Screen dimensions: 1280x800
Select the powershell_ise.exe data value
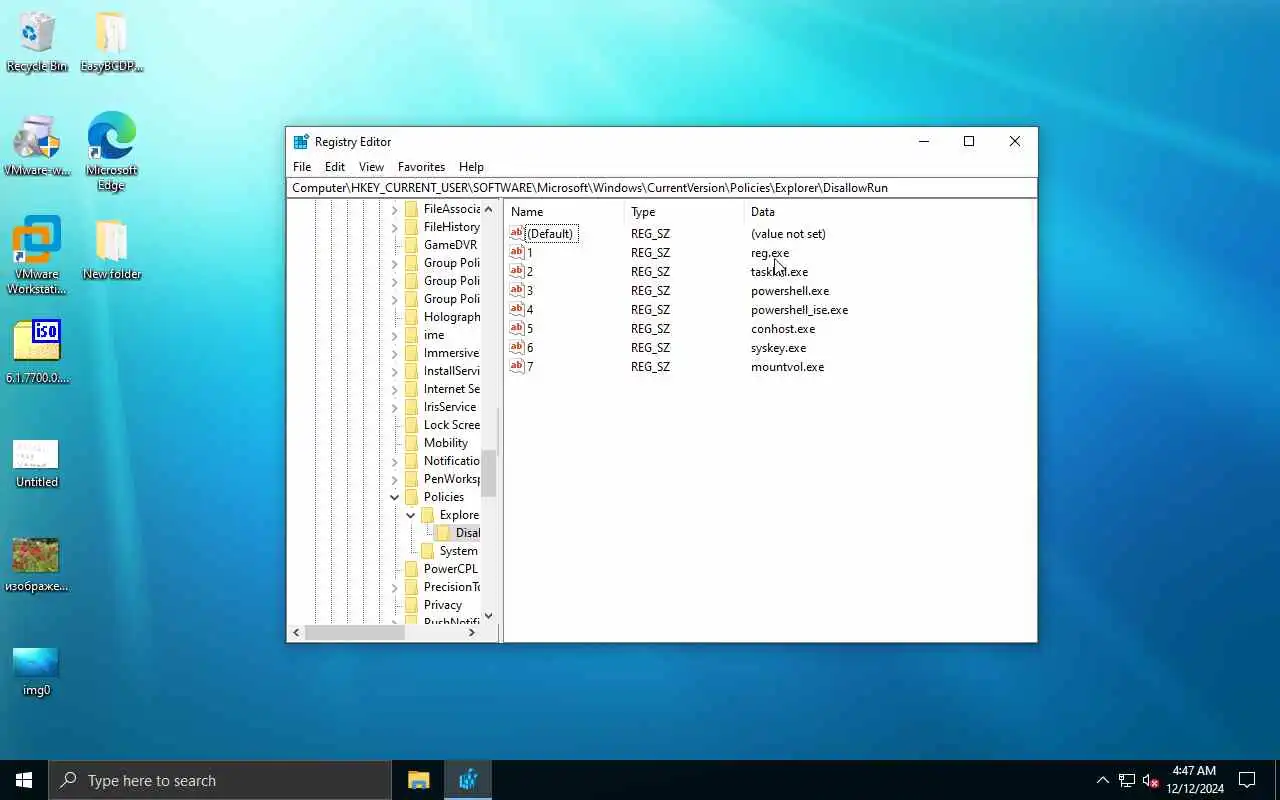pyautogui.click(x=799, y=310)
